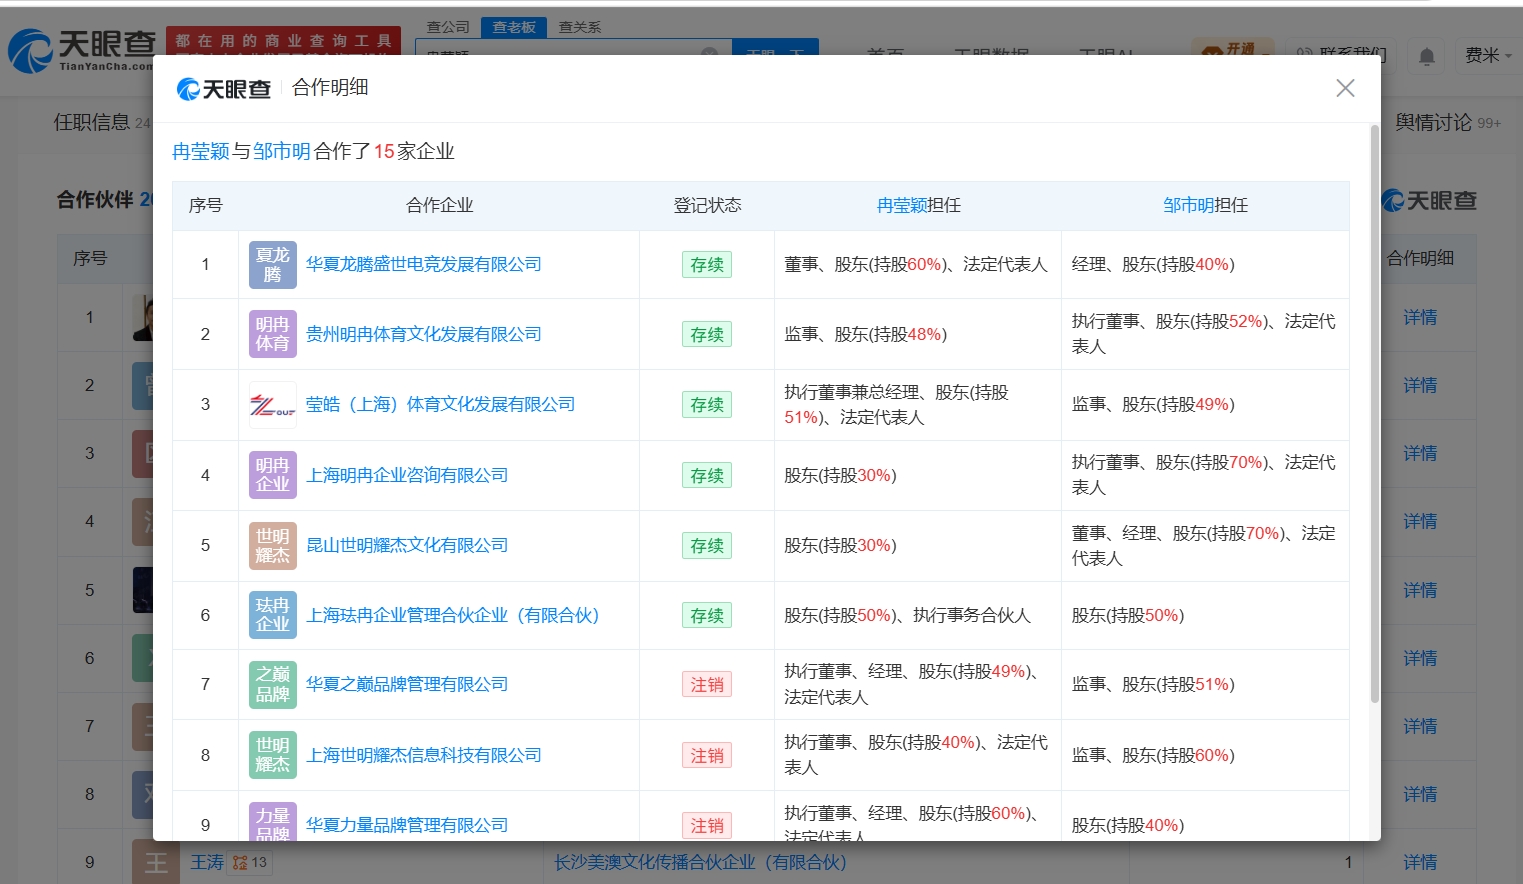This screenshot has width=1523, height=884.
Task: Click the 珐冉企业 company logo icon
Action: [x=273, y=615]
